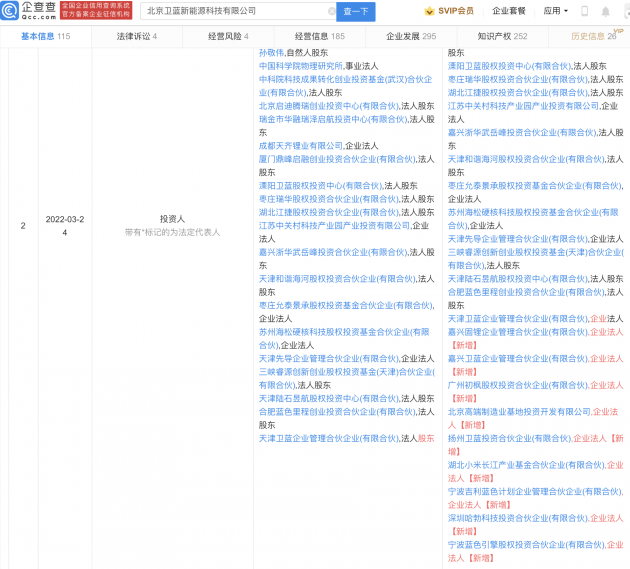This screenshot has height=569, width=630.
Task: Switch to 企业发展 tab
Action: click(411, 36)
